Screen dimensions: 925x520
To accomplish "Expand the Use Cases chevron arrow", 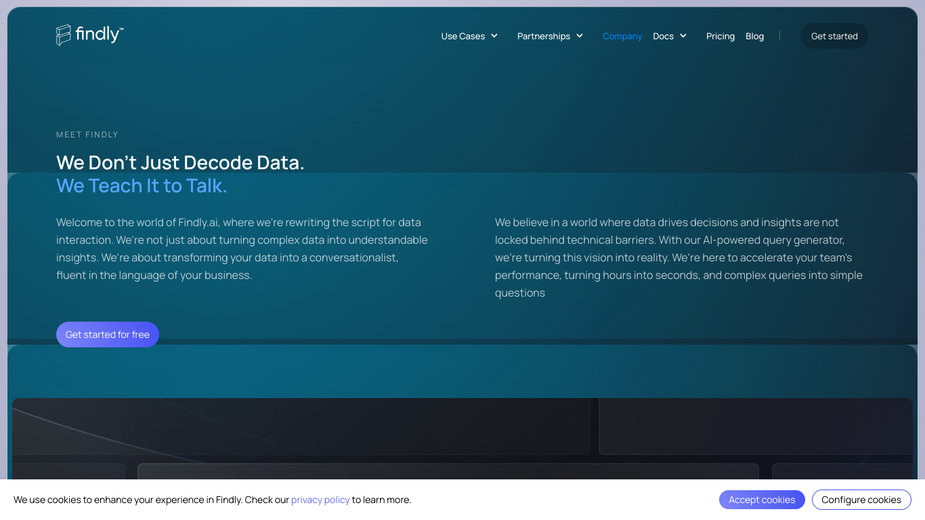I will 494,36.
